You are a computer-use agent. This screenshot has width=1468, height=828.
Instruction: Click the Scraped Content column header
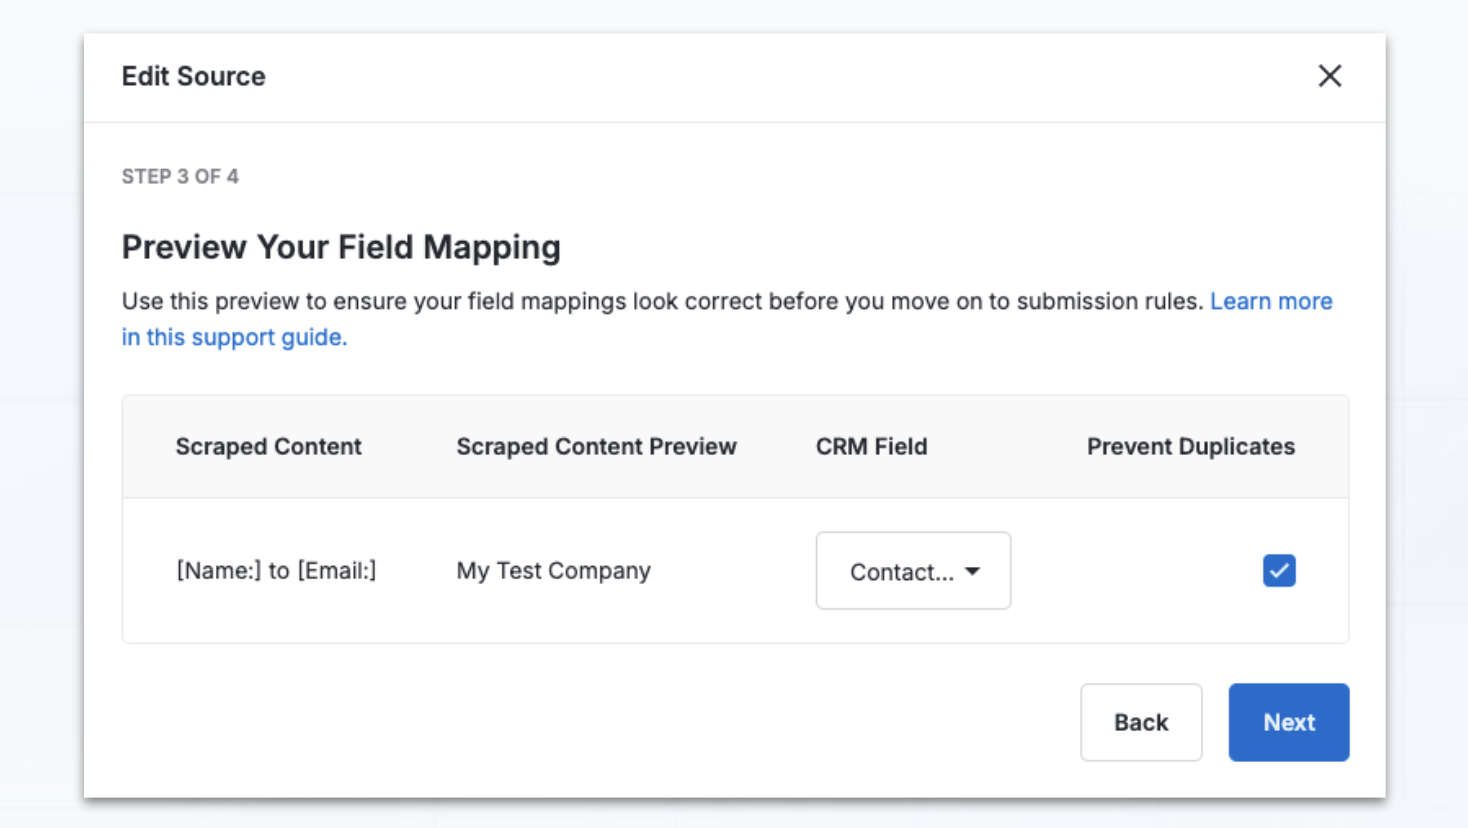[x=268, y=447]
